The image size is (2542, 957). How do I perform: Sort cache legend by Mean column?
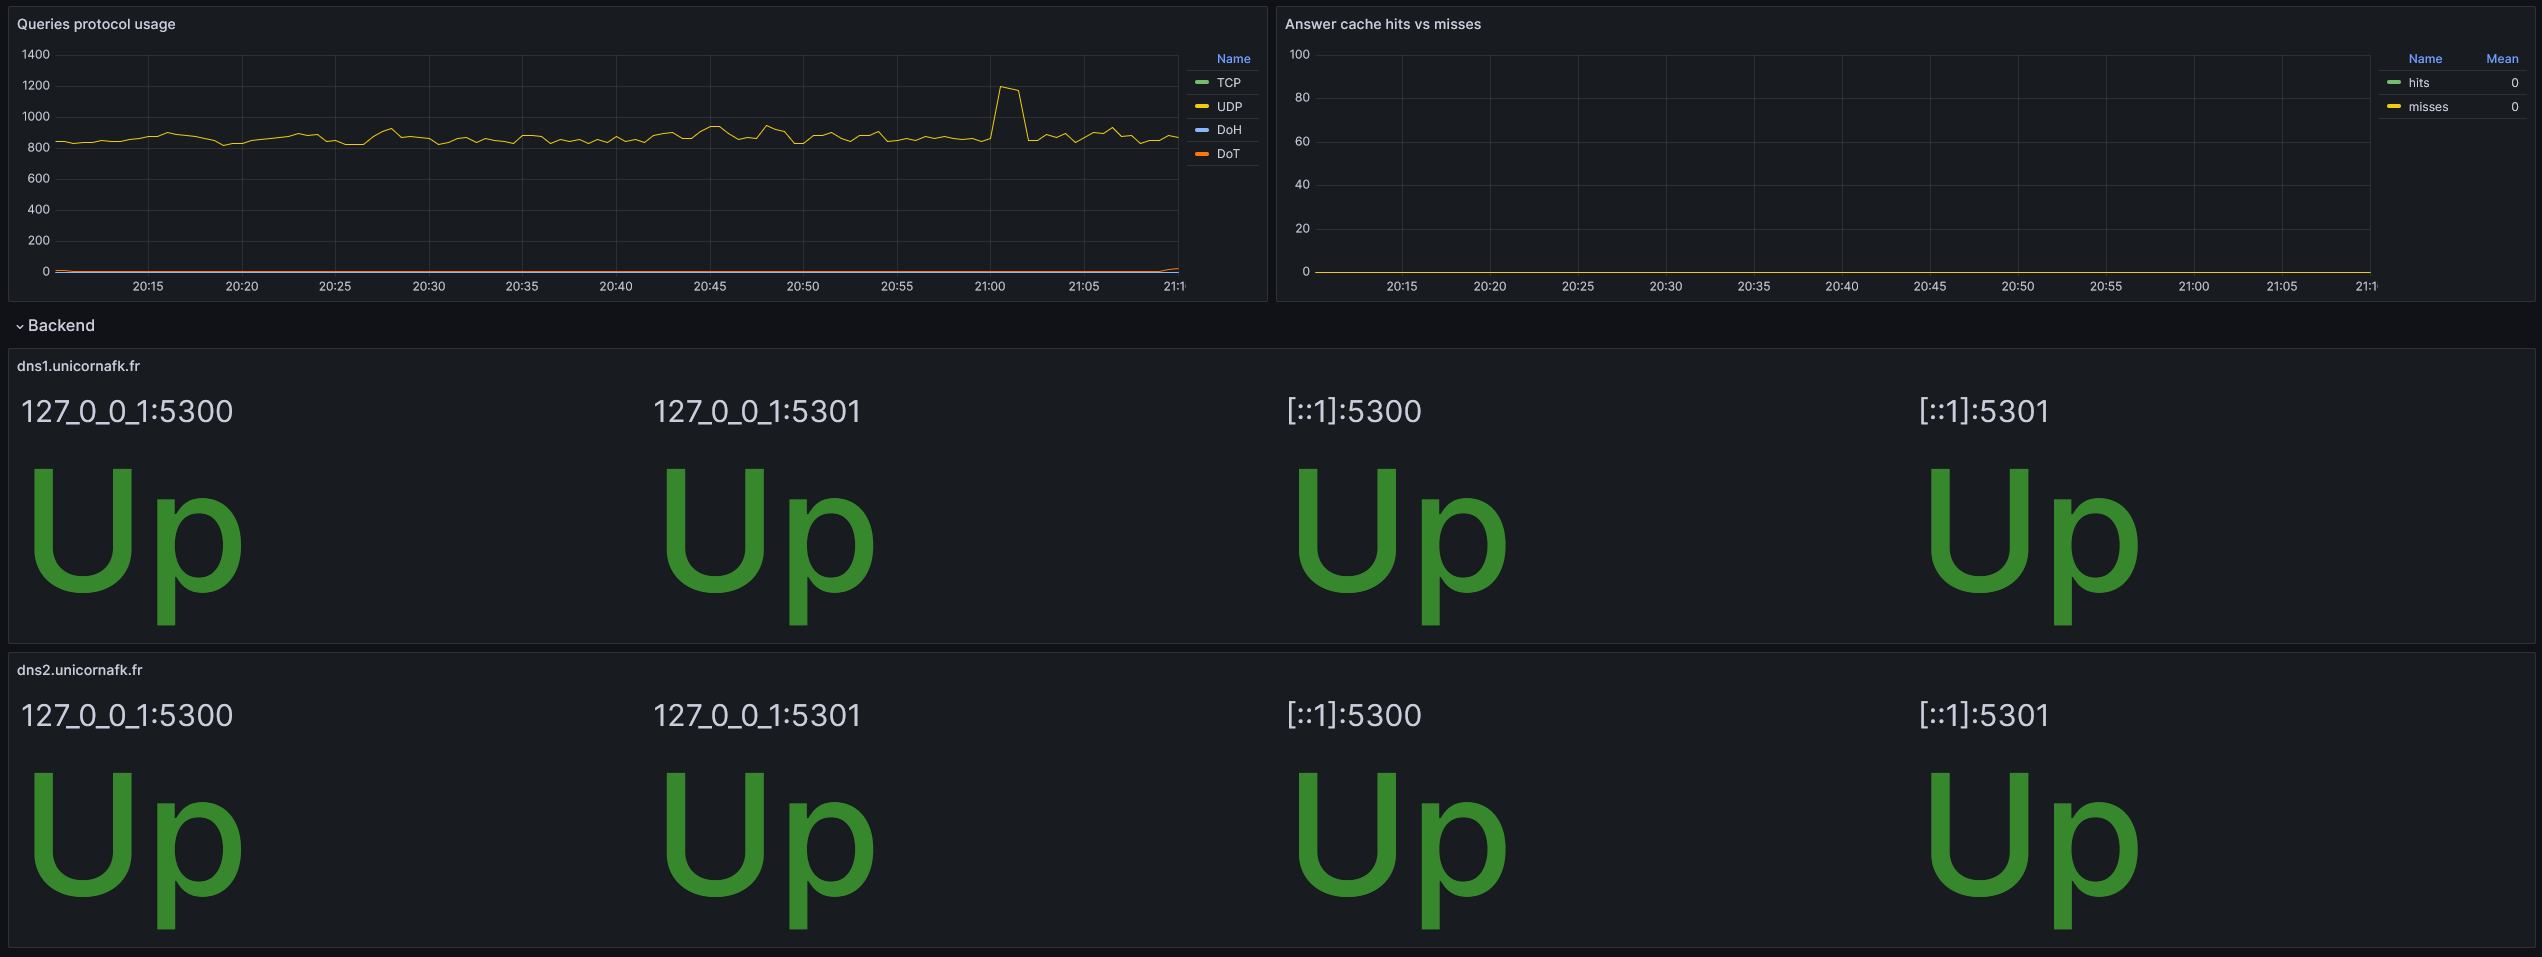(x=2501, y=59)
